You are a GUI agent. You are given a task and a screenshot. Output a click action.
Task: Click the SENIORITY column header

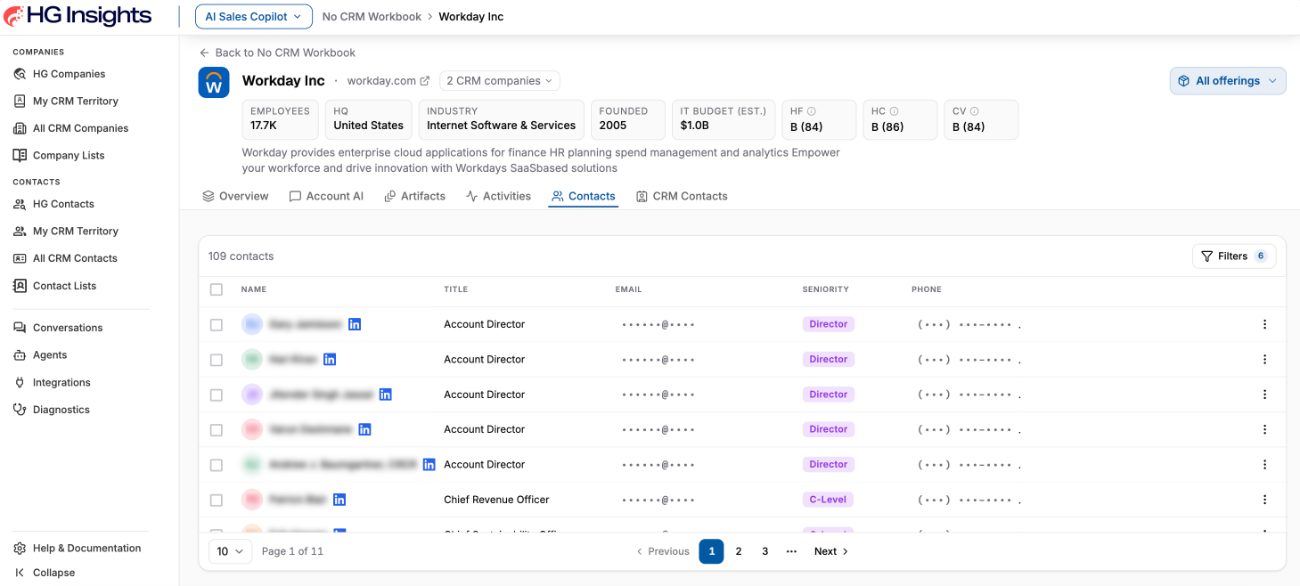tap(825, 289)
